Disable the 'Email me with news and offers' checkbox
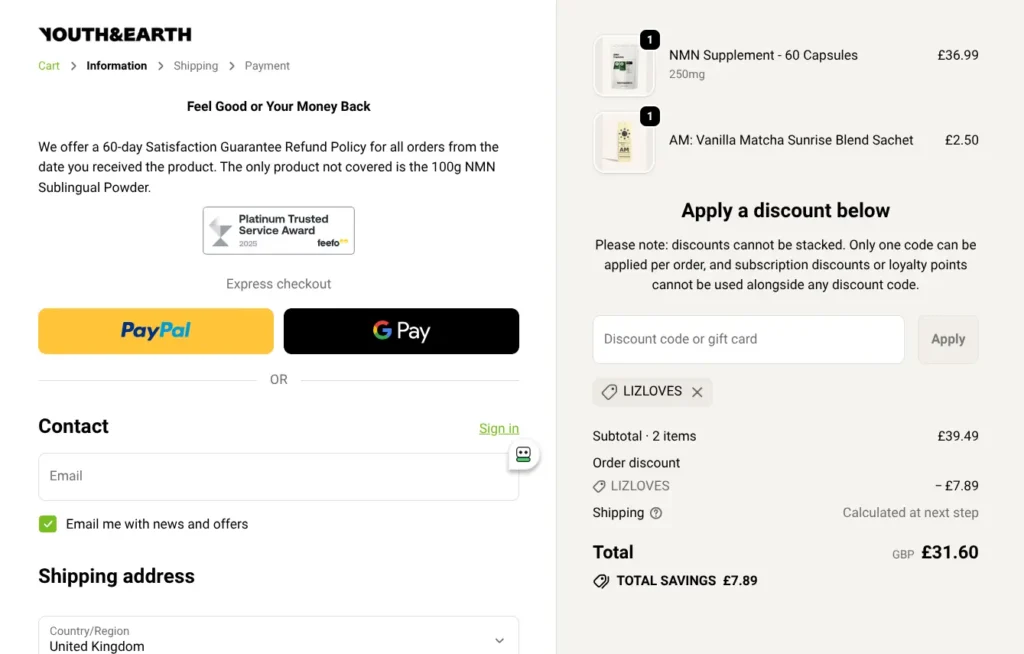1024x654 pixels. [48, 523]
